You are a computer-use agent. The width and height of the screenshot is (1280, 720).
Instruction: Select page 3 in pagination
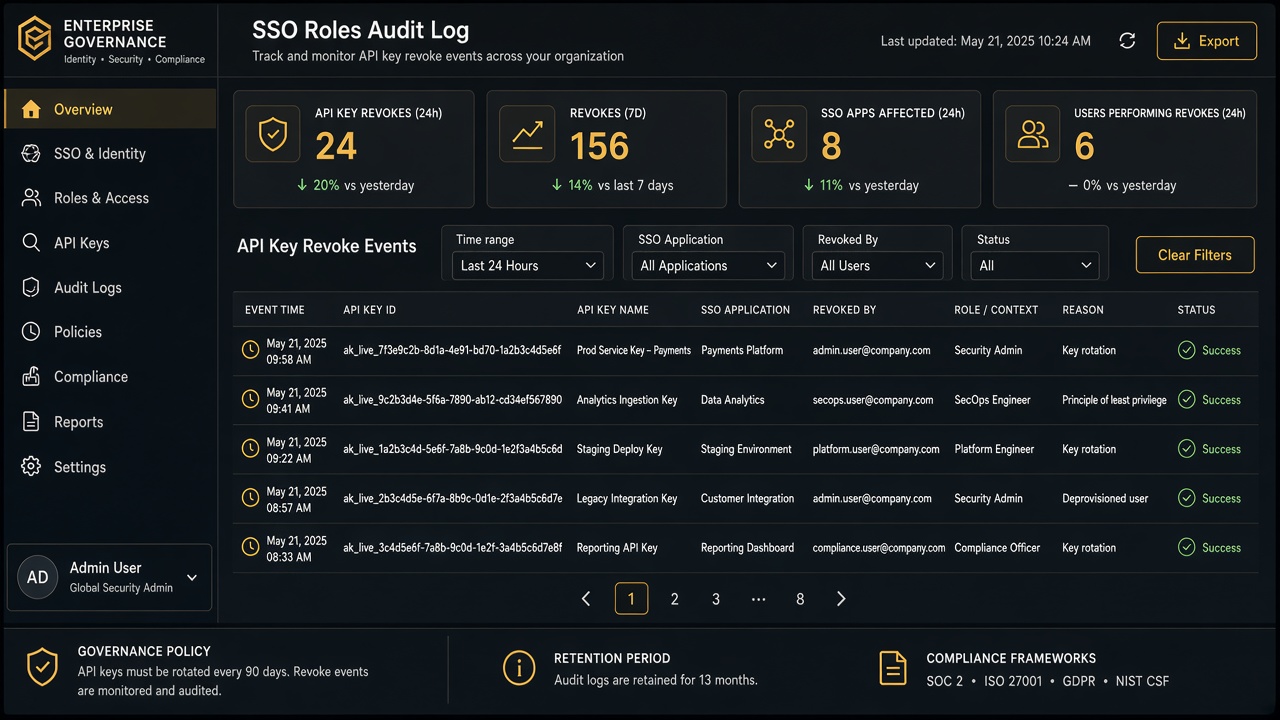point(716,599)
